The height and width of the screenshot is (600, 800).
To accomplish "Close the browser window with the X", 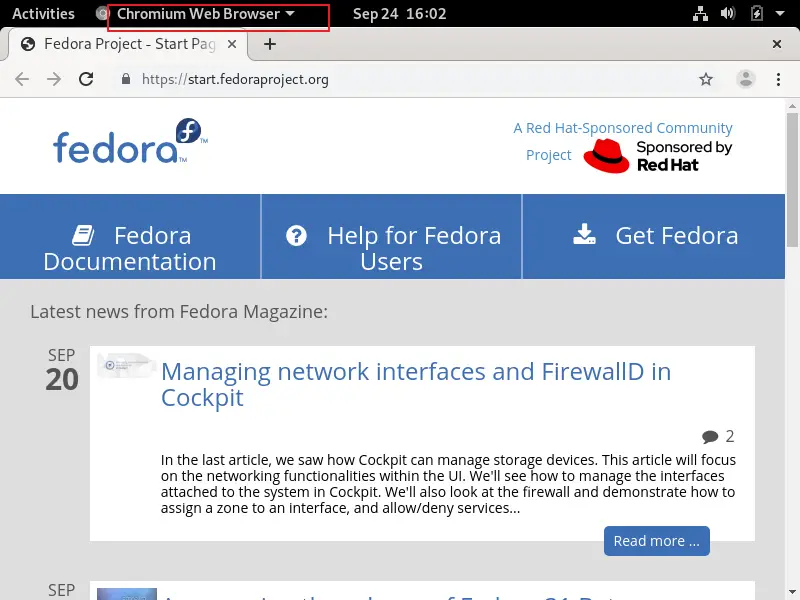I will point(777,44).
